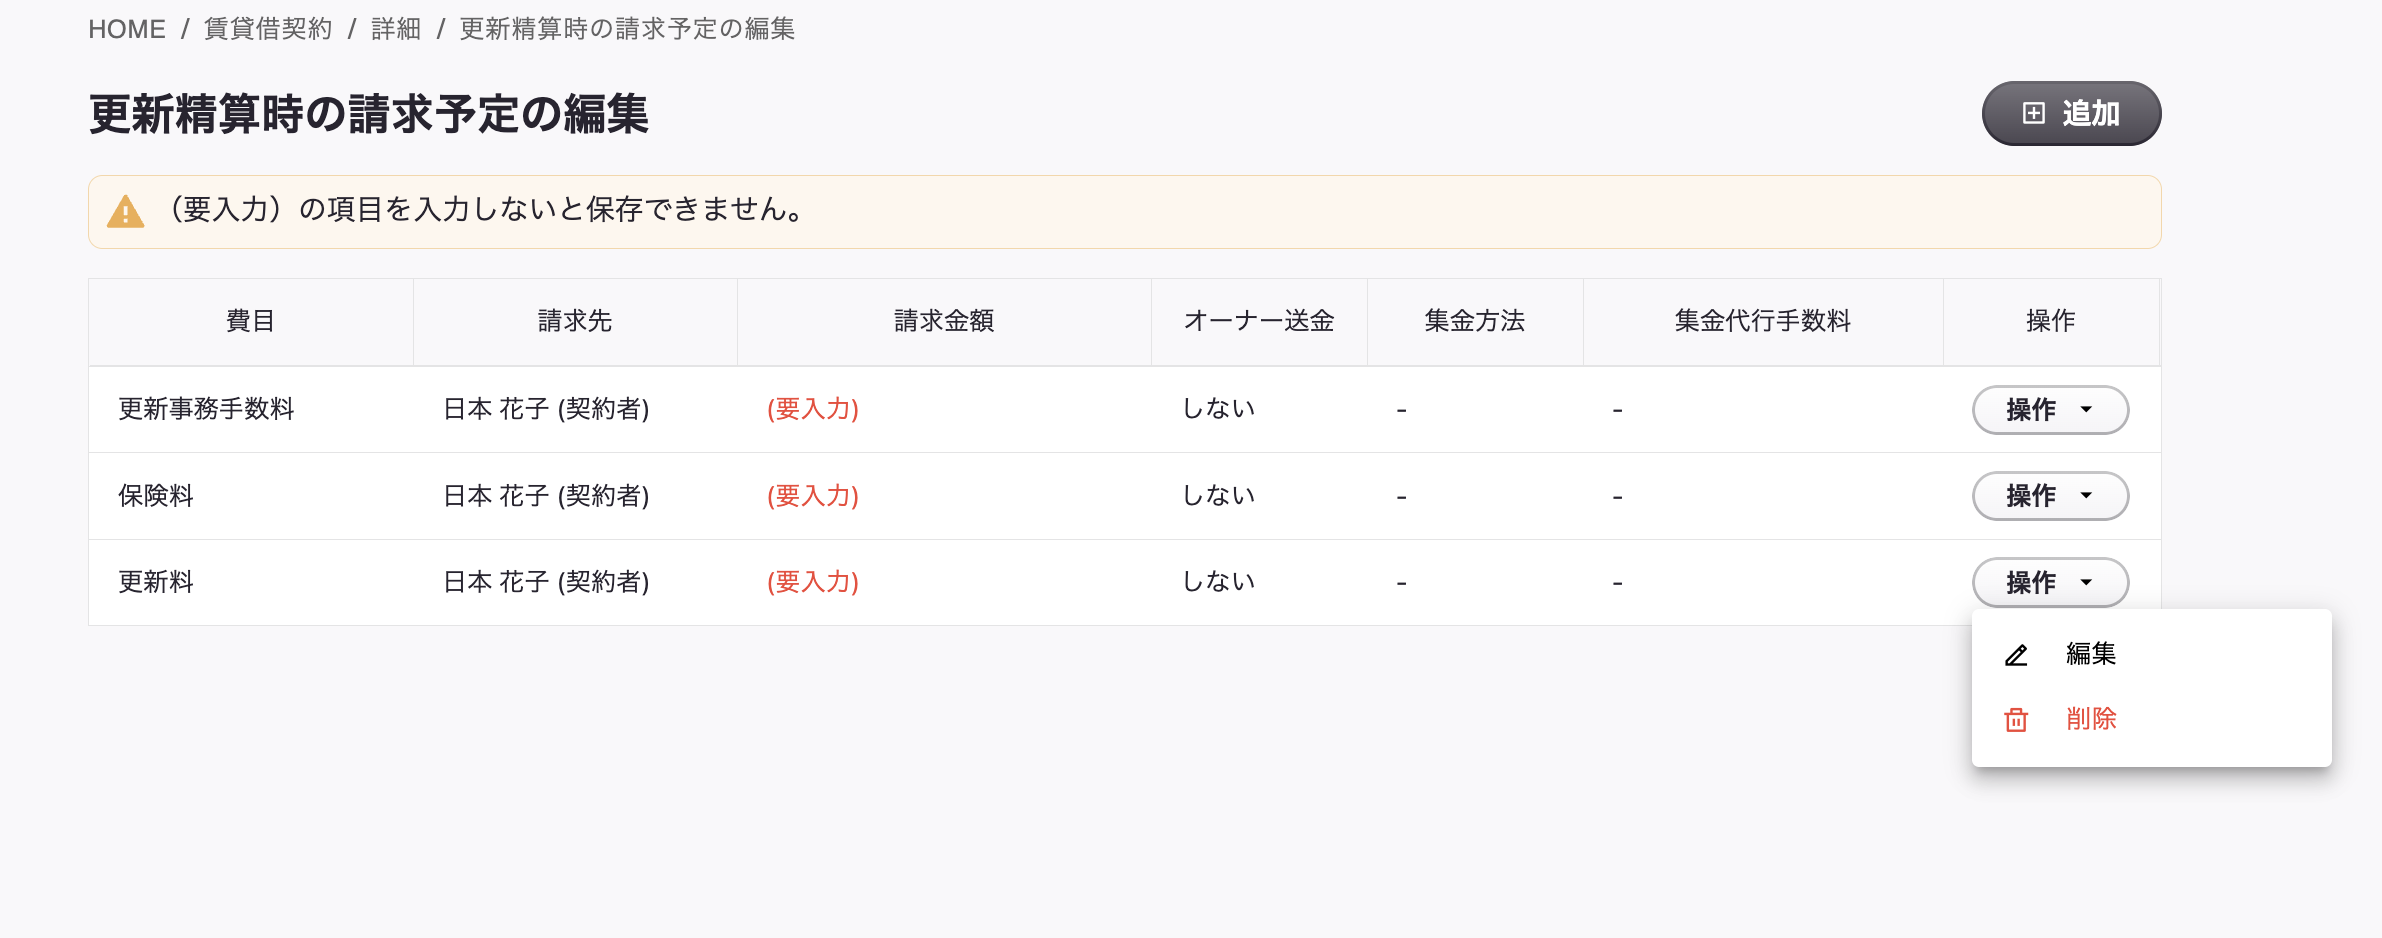Click the 追加 button
This screenshot has height=938, width=2382.
pos(2071,113)
